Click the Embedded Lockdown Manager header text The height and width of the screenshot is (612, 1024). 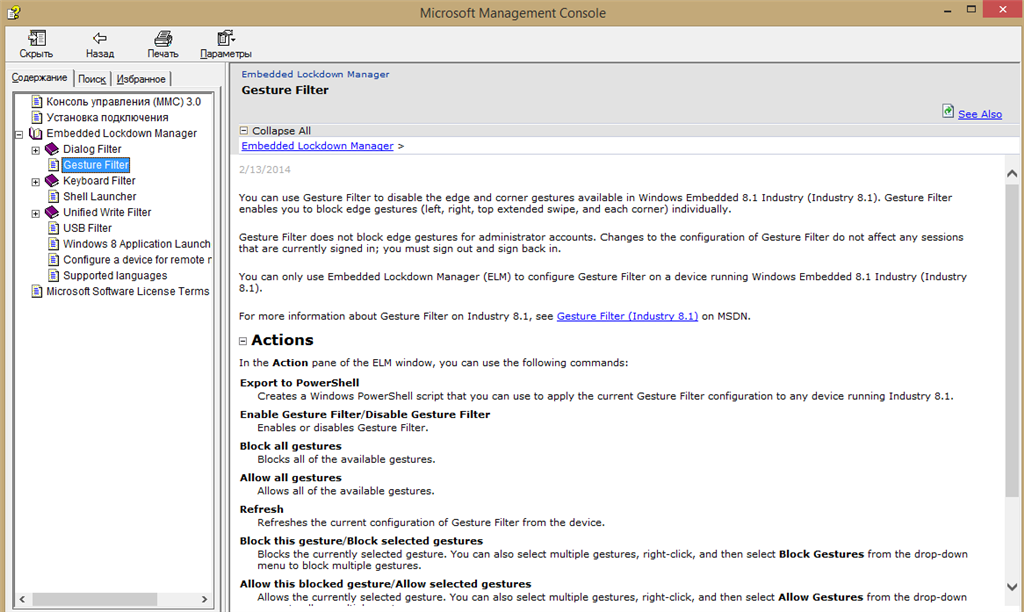tap(315, 74)
